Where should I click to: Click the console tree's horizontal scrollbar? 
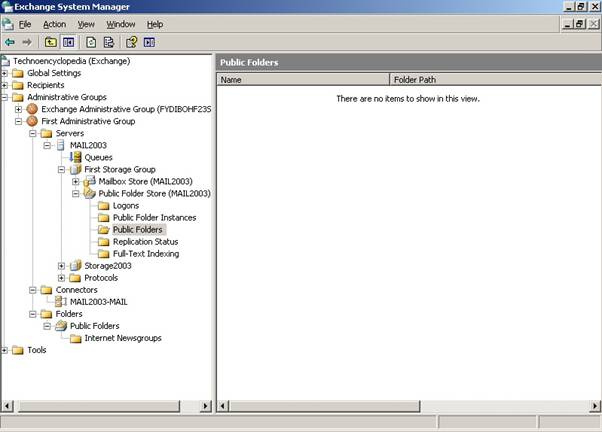100,406
